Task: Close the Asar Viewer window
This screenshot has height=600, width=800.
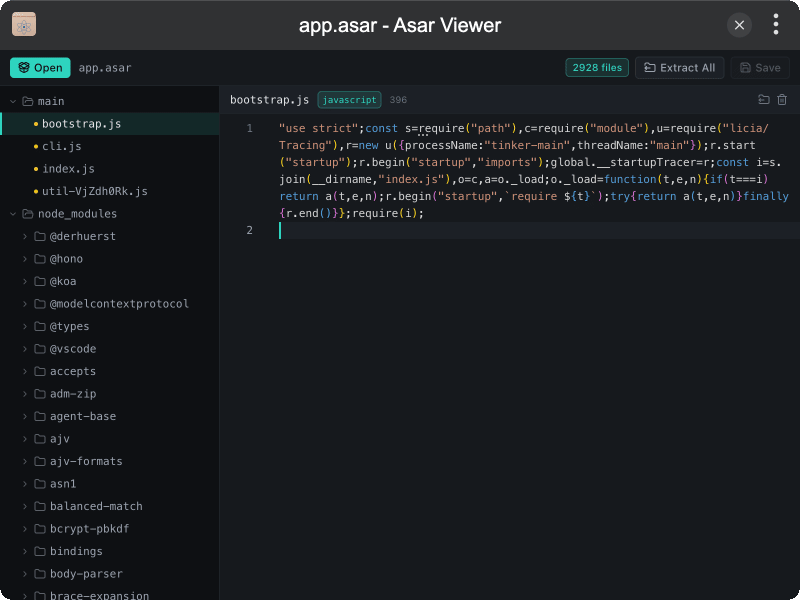Action: [739, 25]
